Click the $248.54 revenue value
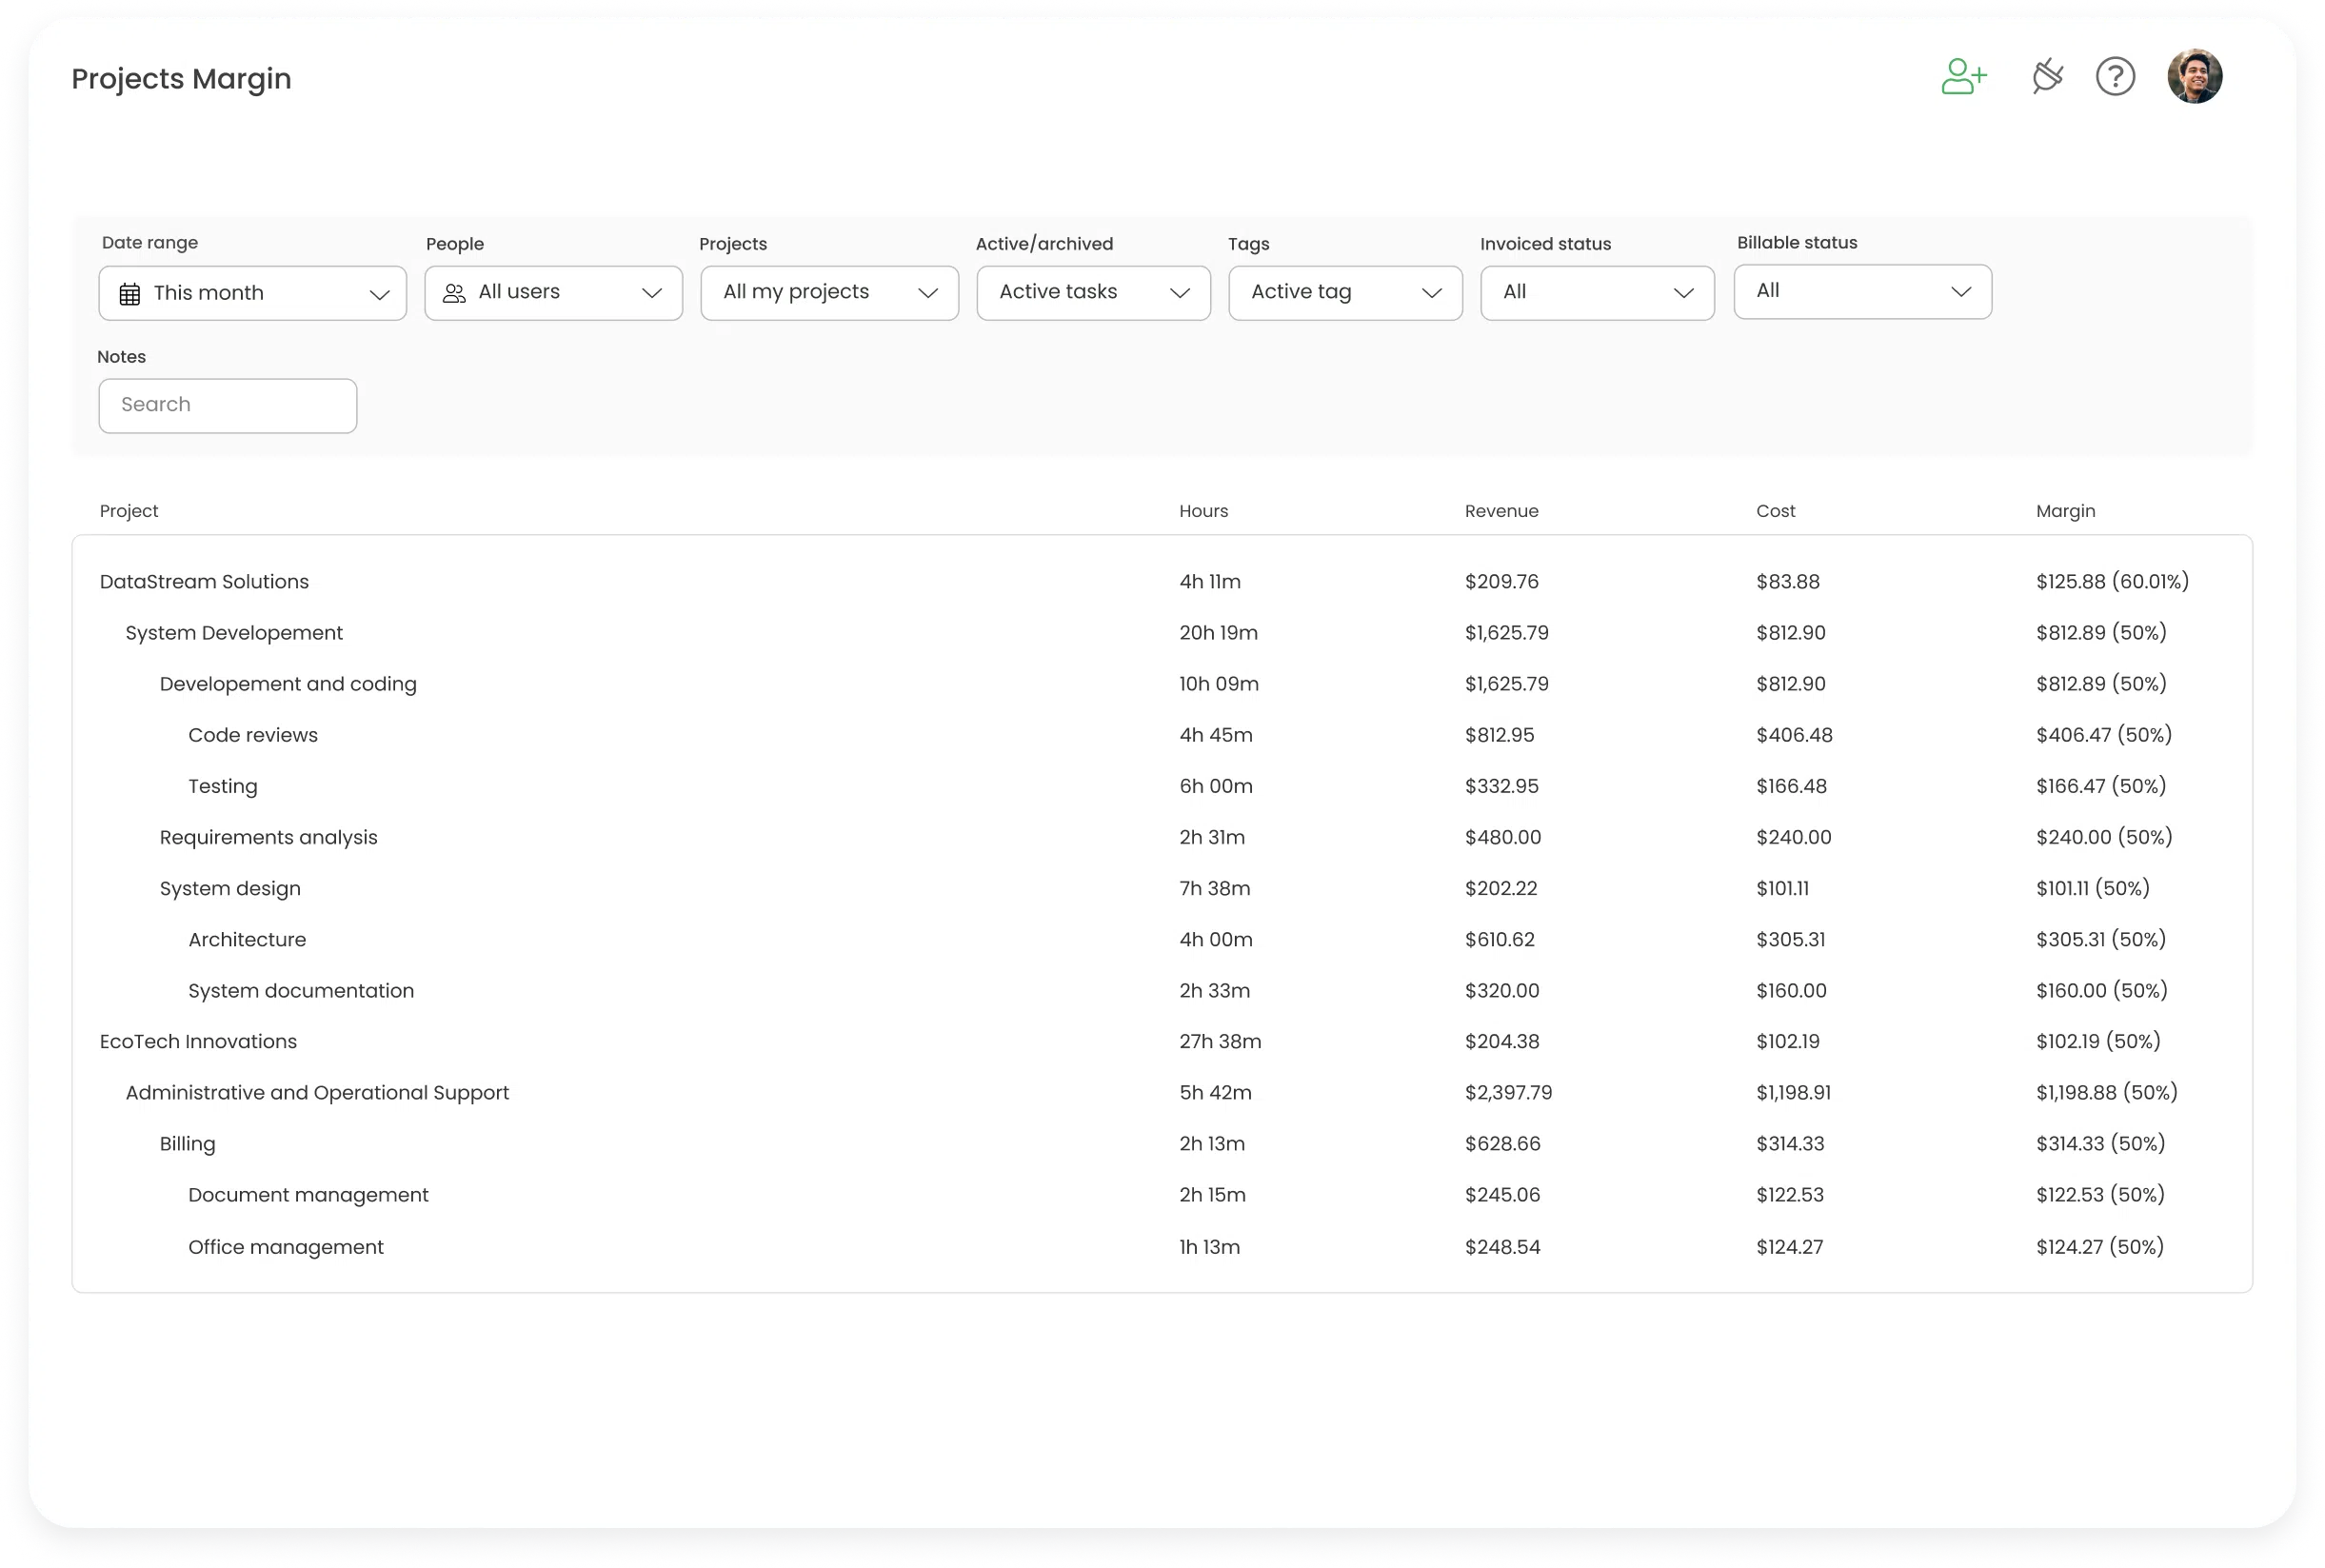Screen dimensions: 2325x1568 tap(1502, 1247)
